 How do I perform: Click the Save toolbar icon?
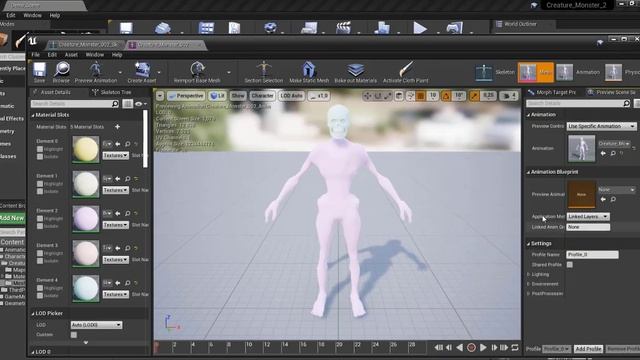(40, 70)
